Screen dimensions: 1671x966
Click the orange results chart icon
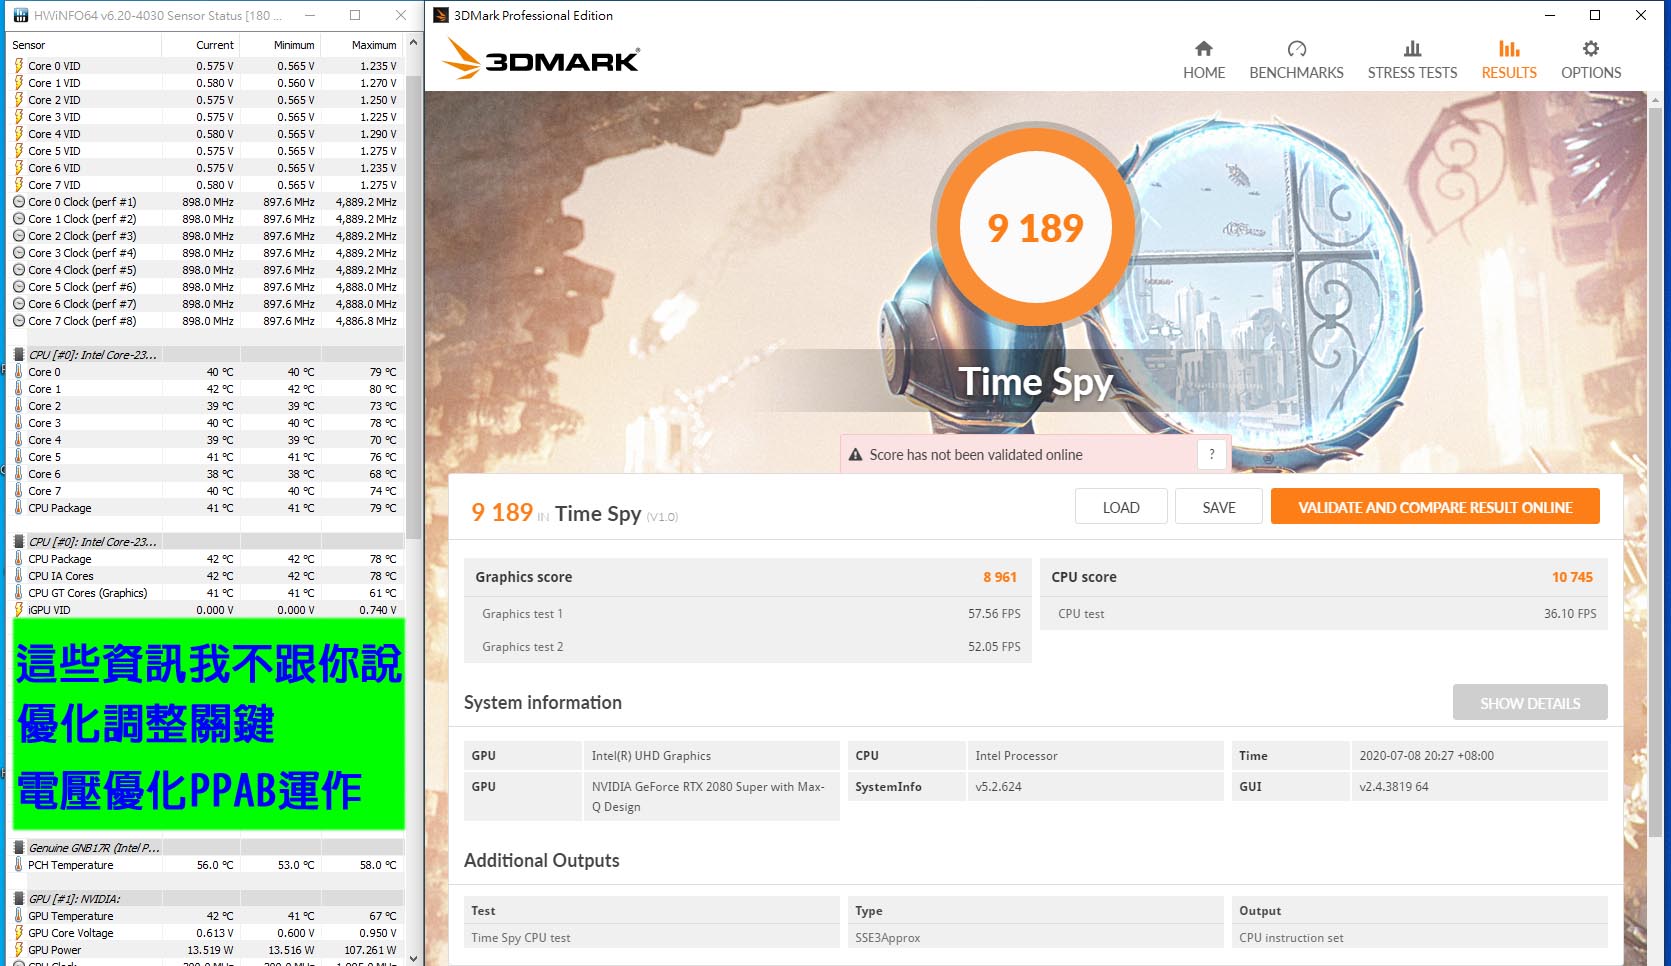click(1509, 48)
